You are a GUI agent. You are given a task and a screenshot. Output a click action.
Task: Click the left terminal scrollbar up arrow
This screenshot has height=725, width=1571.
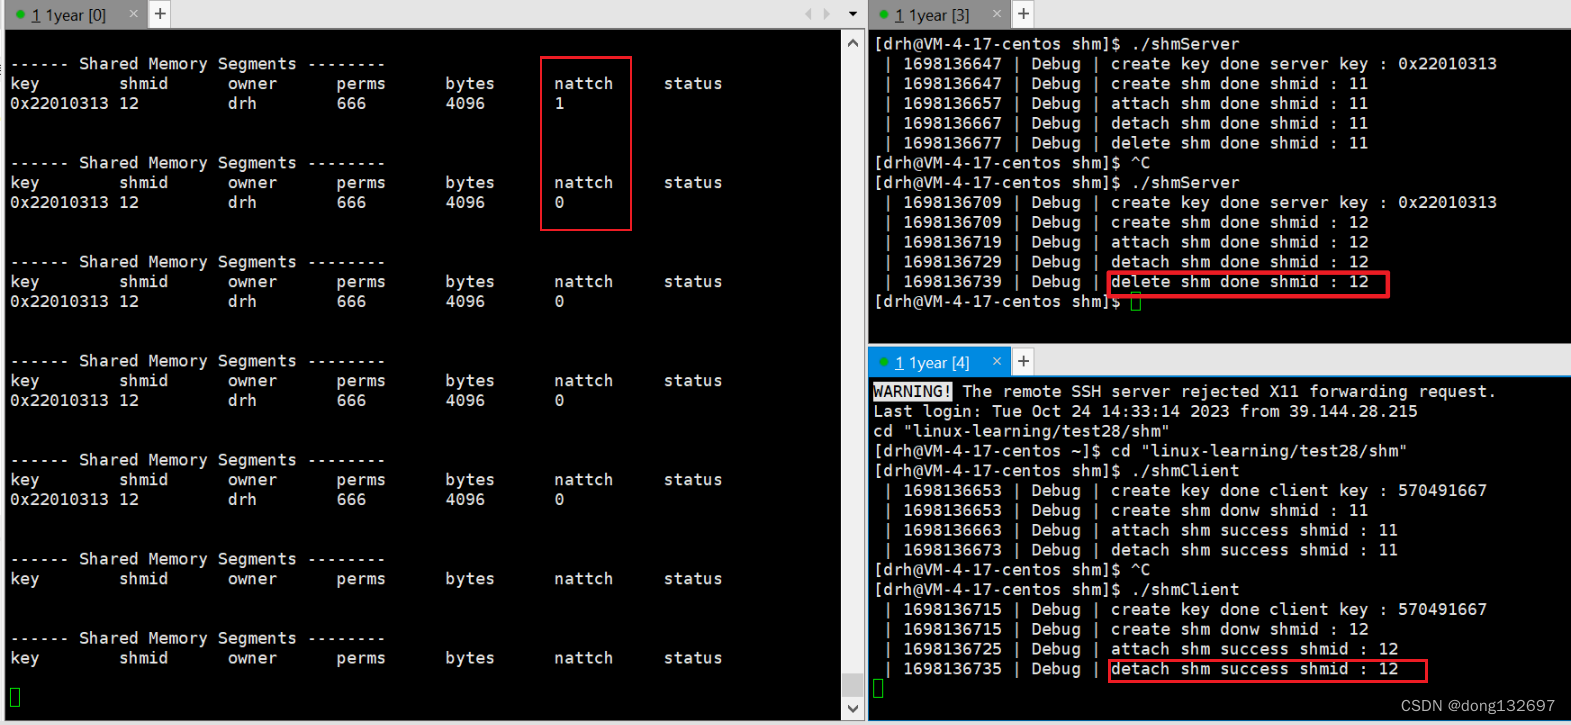[852, 43]
